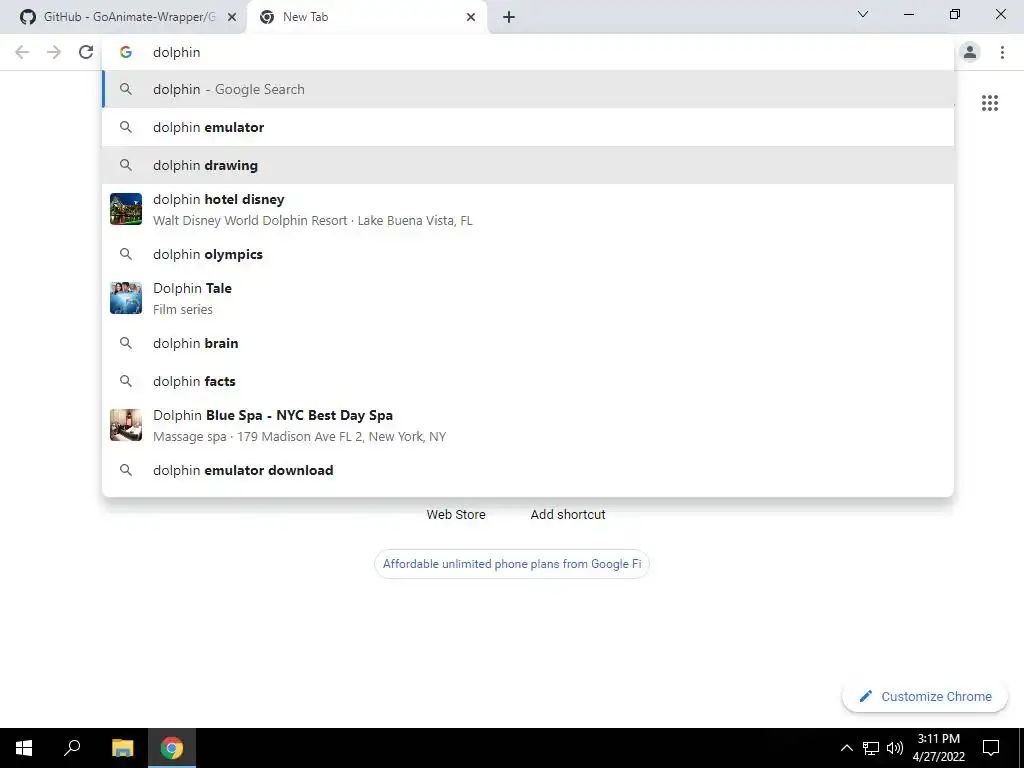Click the Dolphin Blue Spa thumbnail
1024x768 pixels.
pos(126,425)
